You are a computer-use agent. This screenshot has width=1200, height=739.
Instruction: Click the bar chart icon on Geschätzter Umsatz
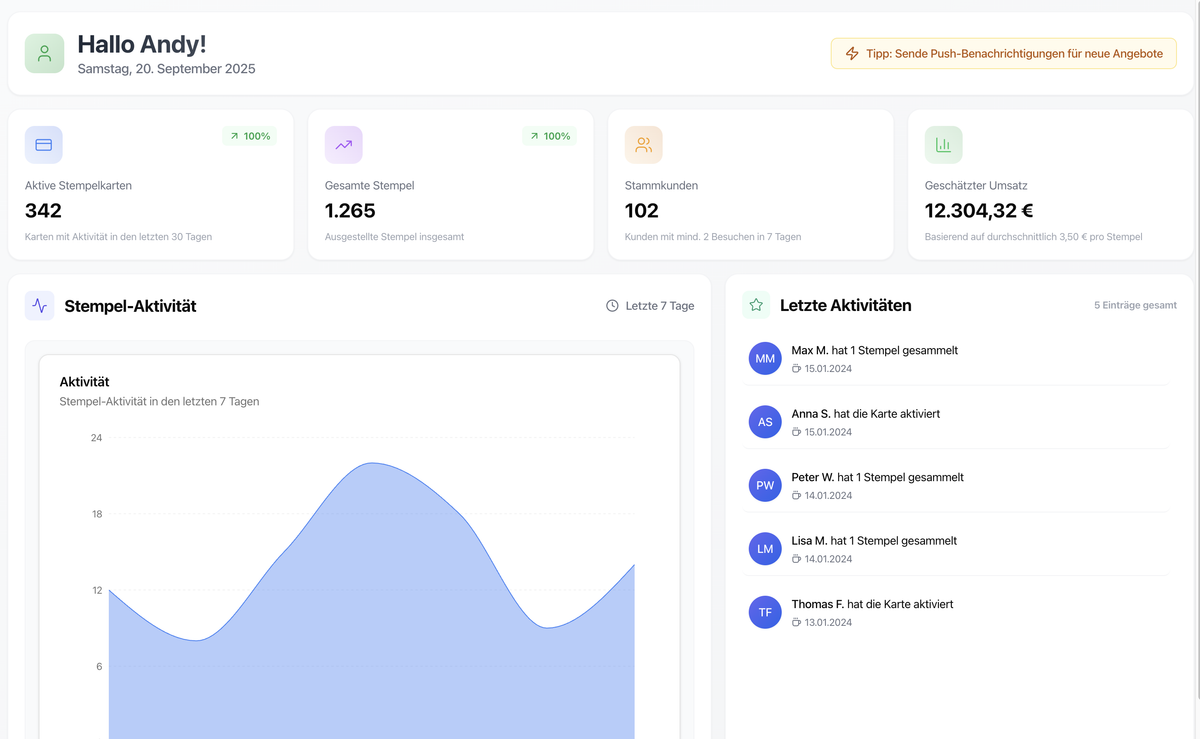coord(943,144)
